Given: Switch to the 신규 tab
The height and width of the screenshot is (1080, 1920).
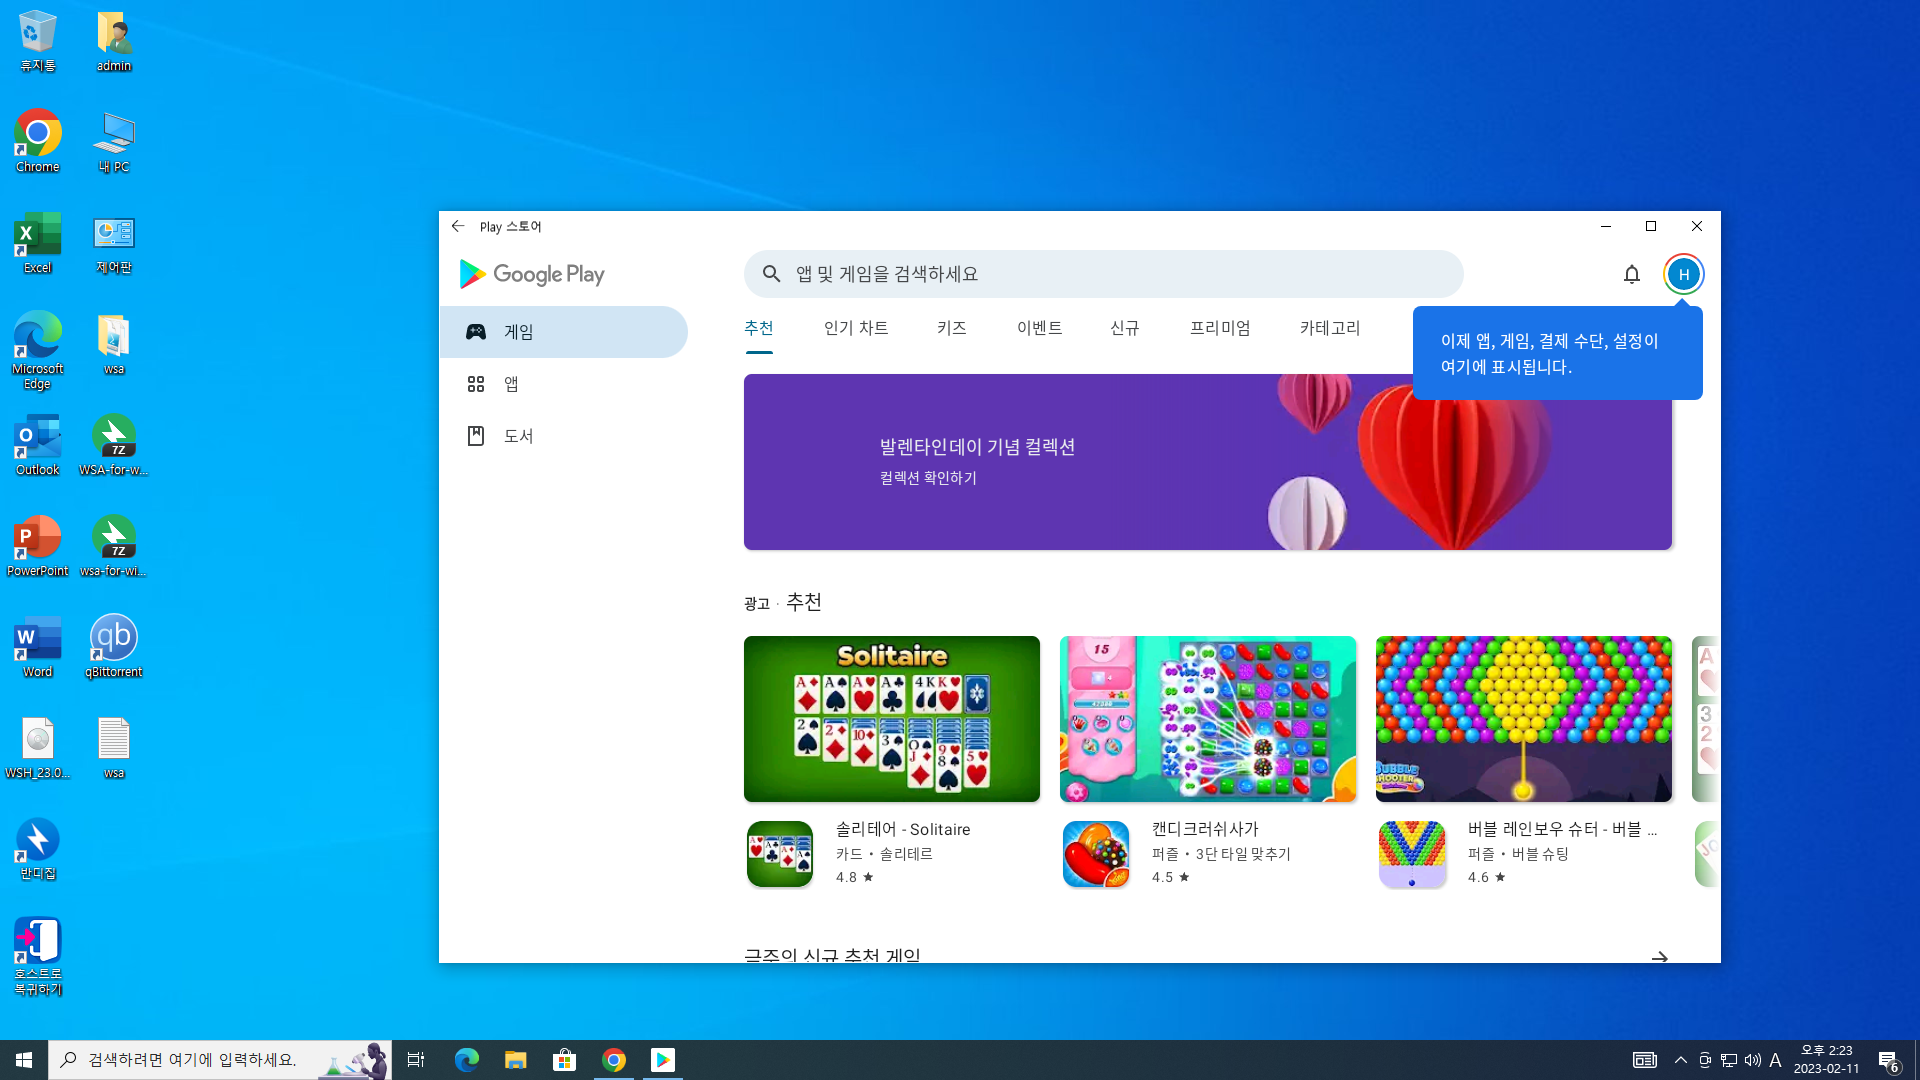Looking at the screenshot, I should click(1125, 329).
